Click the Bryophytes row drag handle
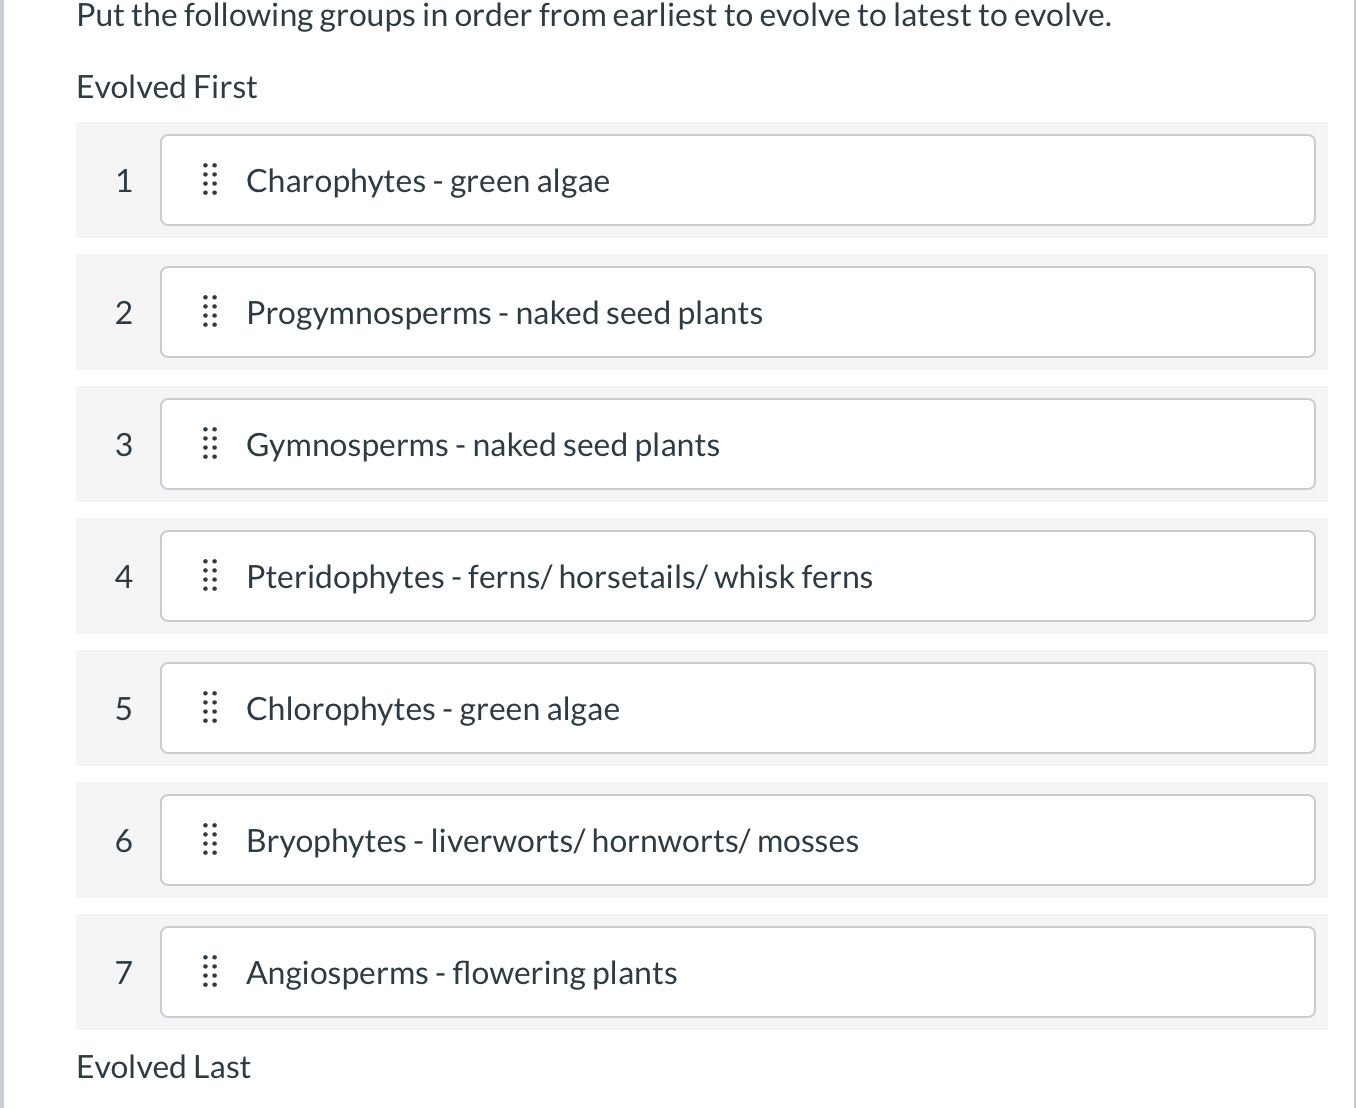 pyautogui.click(x=210, y=840)
